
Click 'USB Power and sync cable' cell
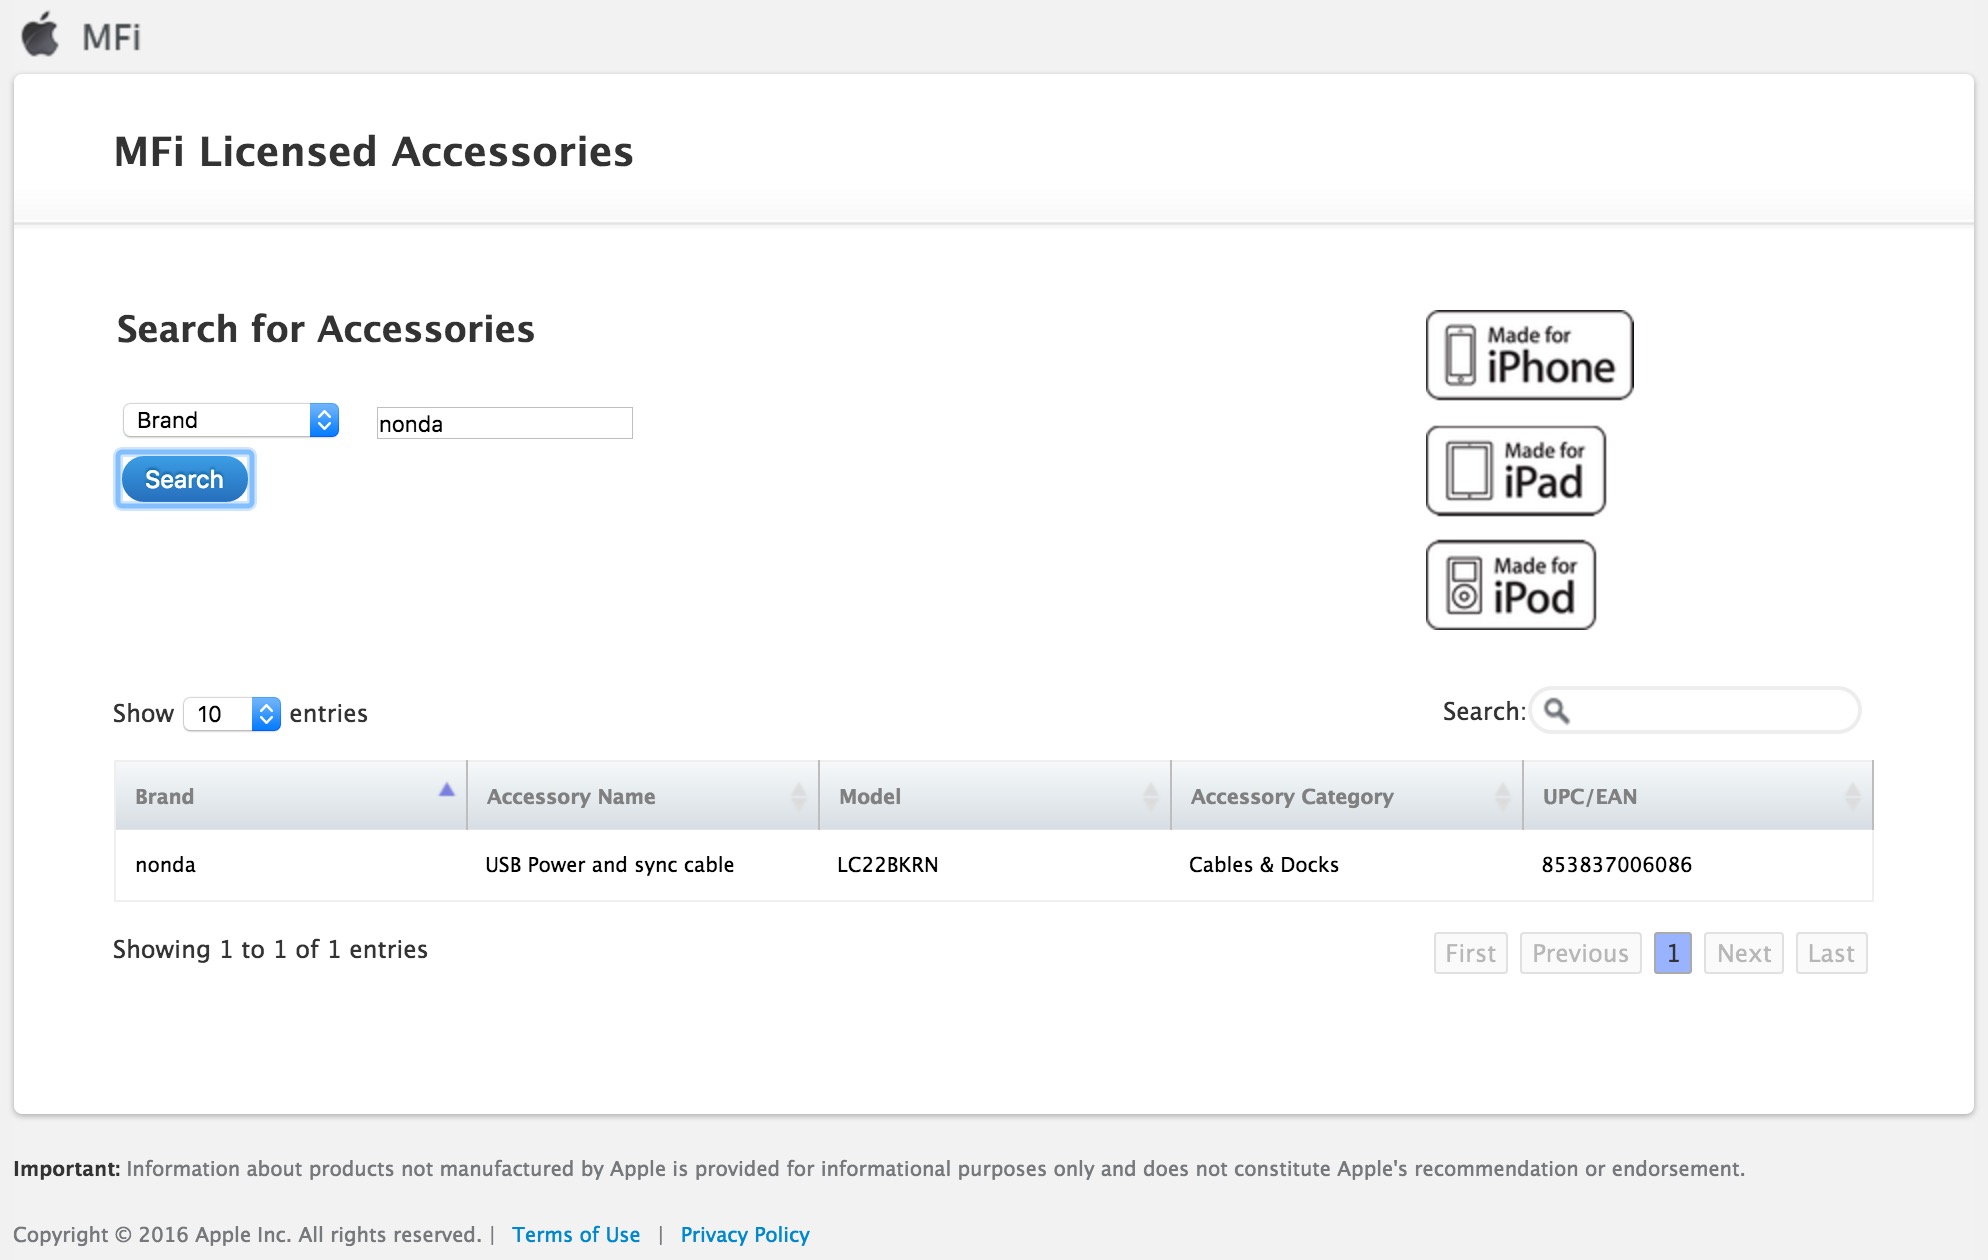point(610,865)
